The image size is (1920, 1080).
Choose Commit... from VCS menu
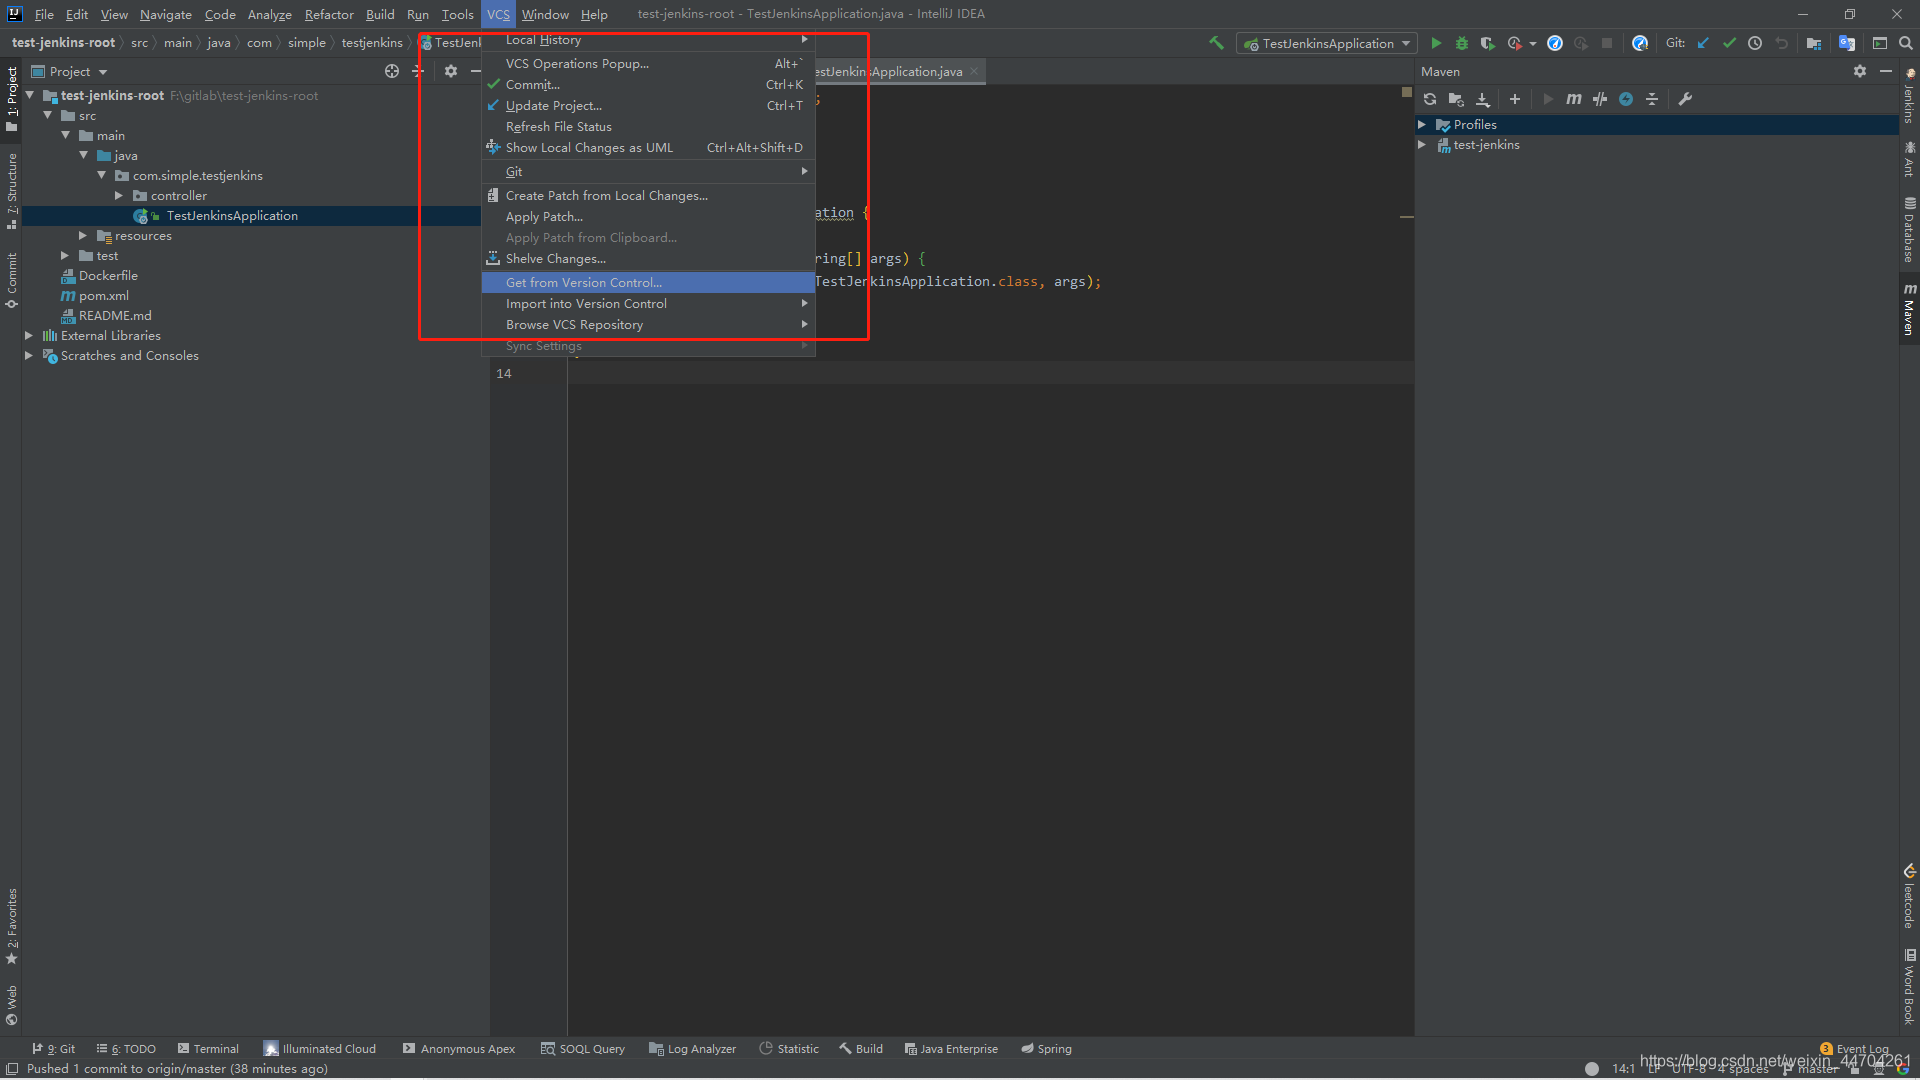click(x=648, y=84)
